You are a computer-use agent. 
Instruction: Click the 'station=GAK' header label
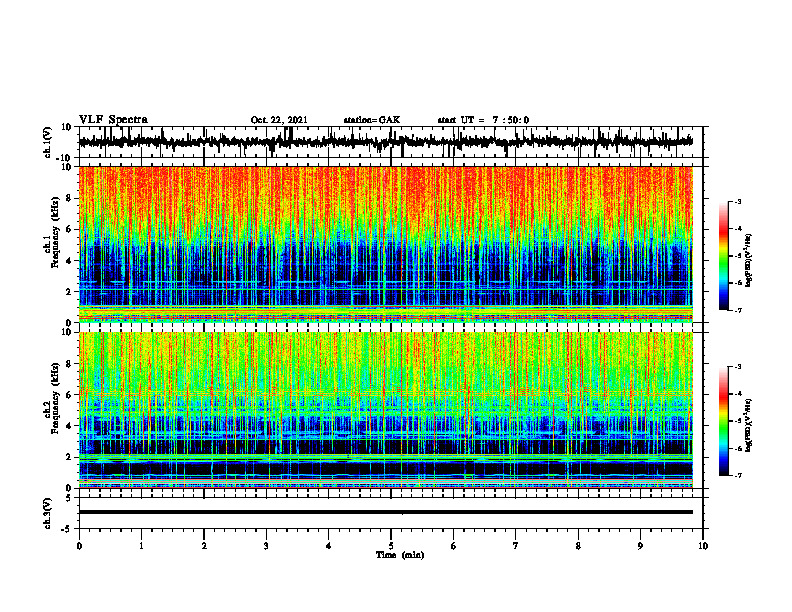(372, 120)
